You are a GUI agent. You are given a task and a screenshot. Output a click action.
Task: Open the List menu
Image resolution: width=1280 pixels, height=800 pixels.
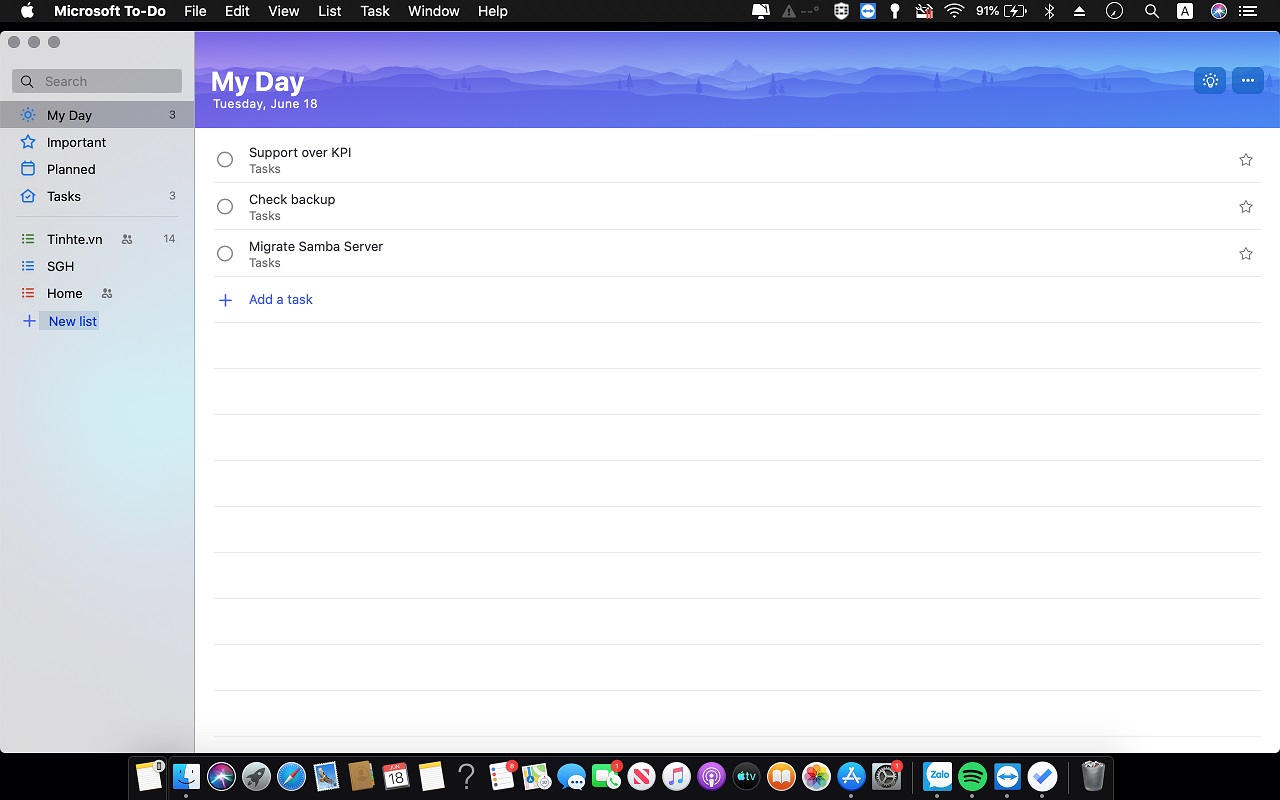329,11
